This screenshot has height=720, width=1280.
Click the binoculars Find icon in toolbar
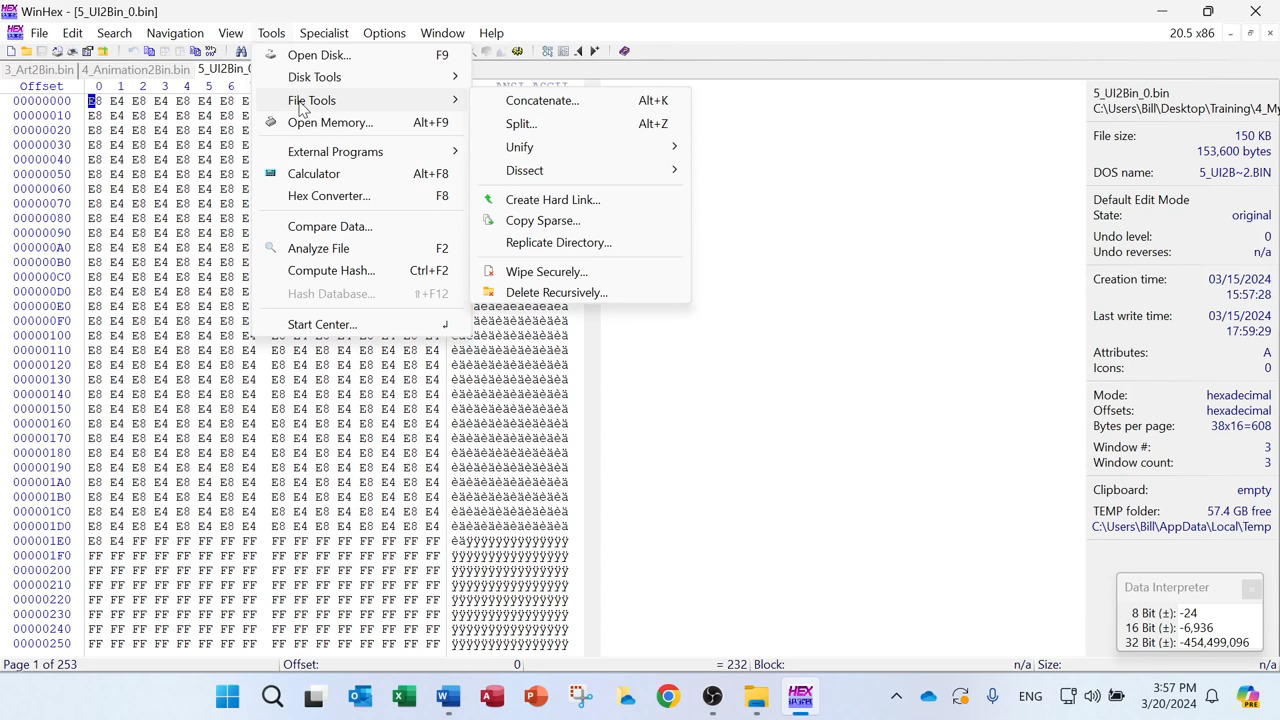coord(241,51)
